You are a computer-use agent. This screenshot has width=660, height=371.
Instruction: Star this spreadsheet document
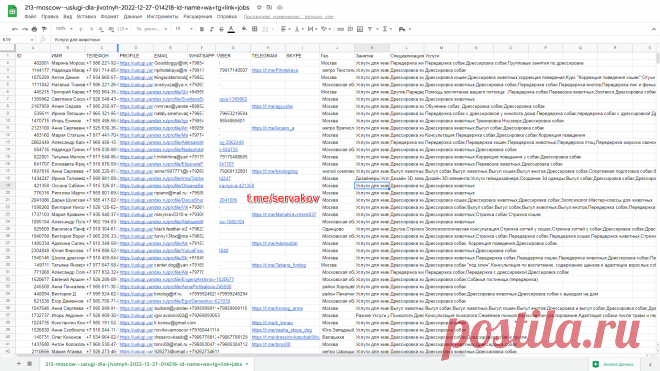(x=259, y=7)
